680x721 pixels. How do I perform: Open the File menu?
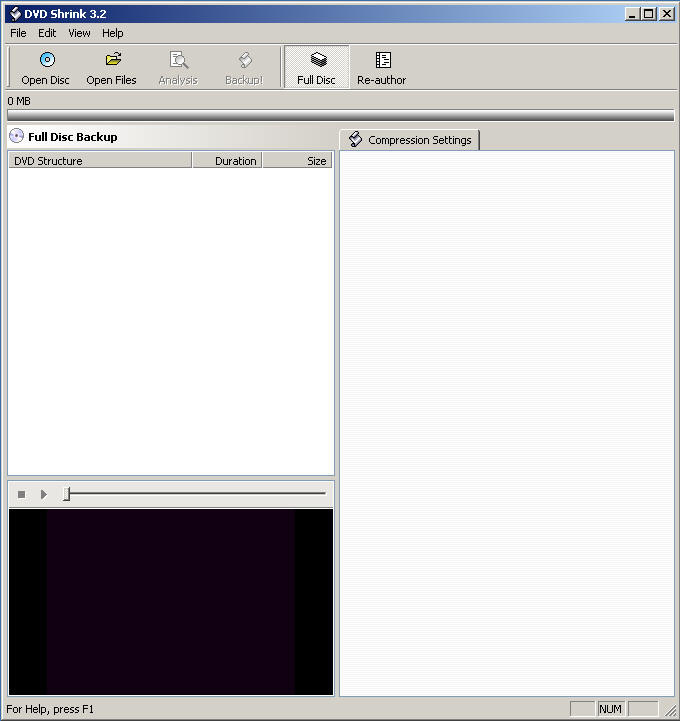tap(18, 33)
